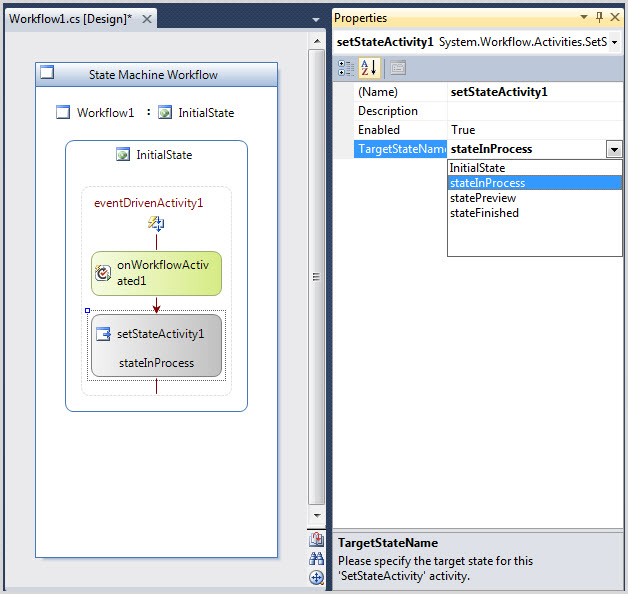628x594 pixels.
Task: Click the pan tool icon below the scrollbar
Action: tap(316, 577)
